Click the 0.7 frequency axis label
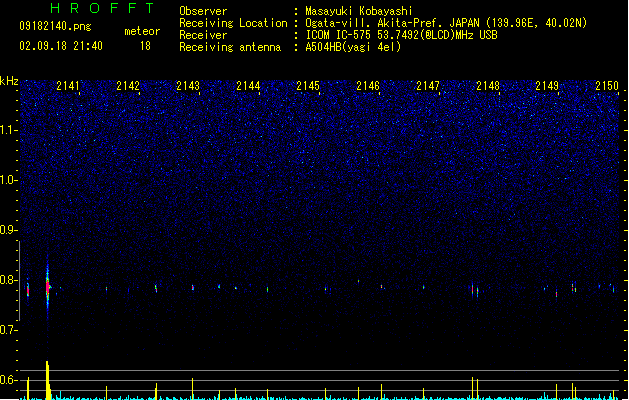Image resolution: width=629 pixels, height=400 pixels. (9, 330)
